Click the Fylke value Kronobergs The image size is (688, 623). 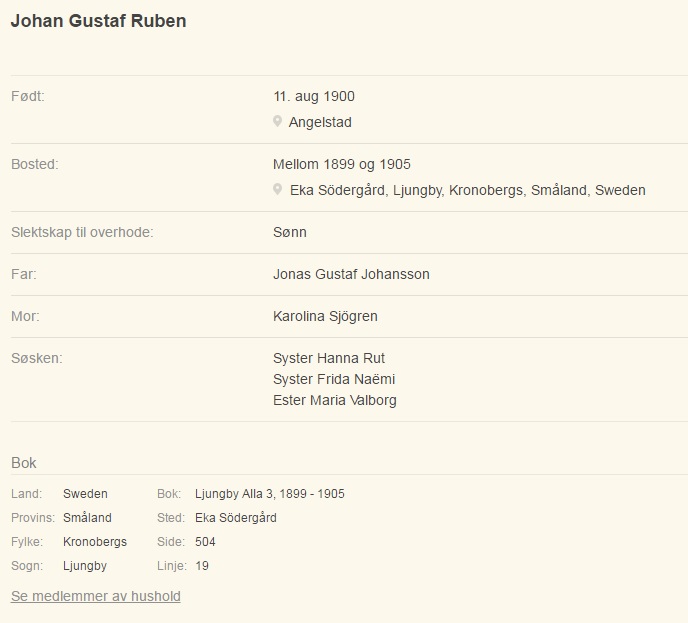pyautogui.click(x=95, y=541)
